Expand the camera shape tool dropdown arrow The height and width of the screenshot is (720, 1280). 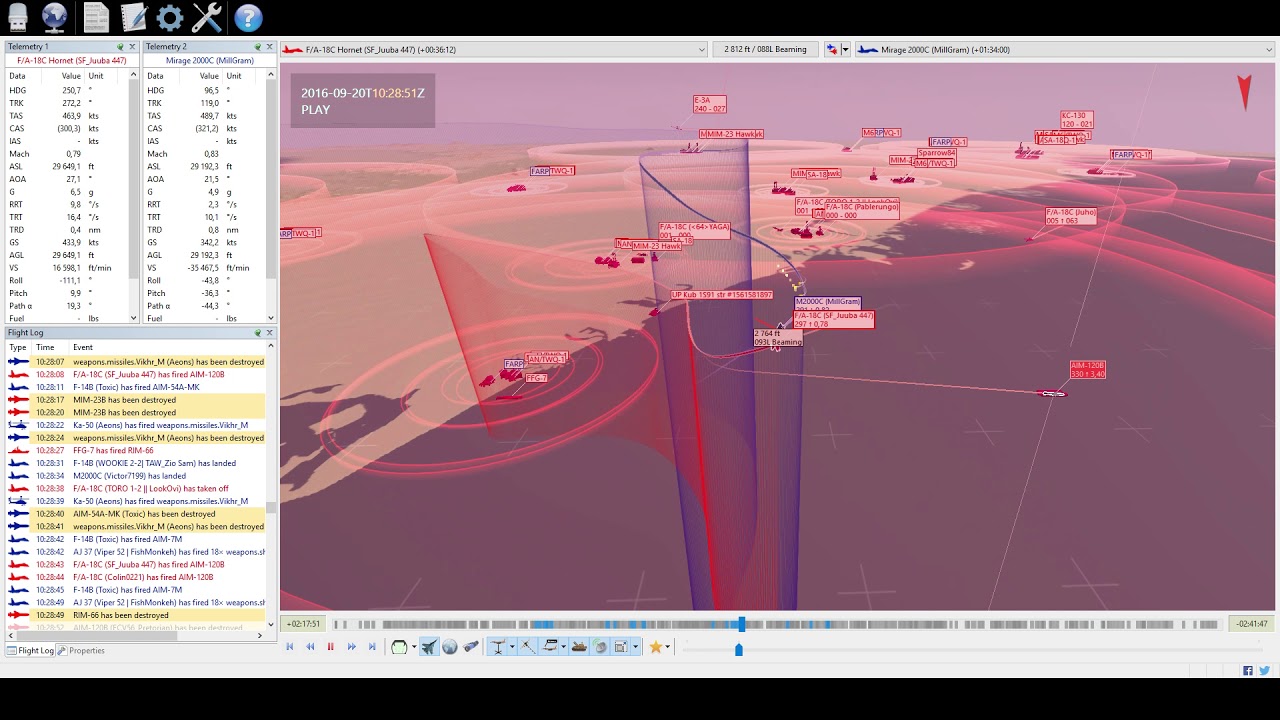coord(414,647)
